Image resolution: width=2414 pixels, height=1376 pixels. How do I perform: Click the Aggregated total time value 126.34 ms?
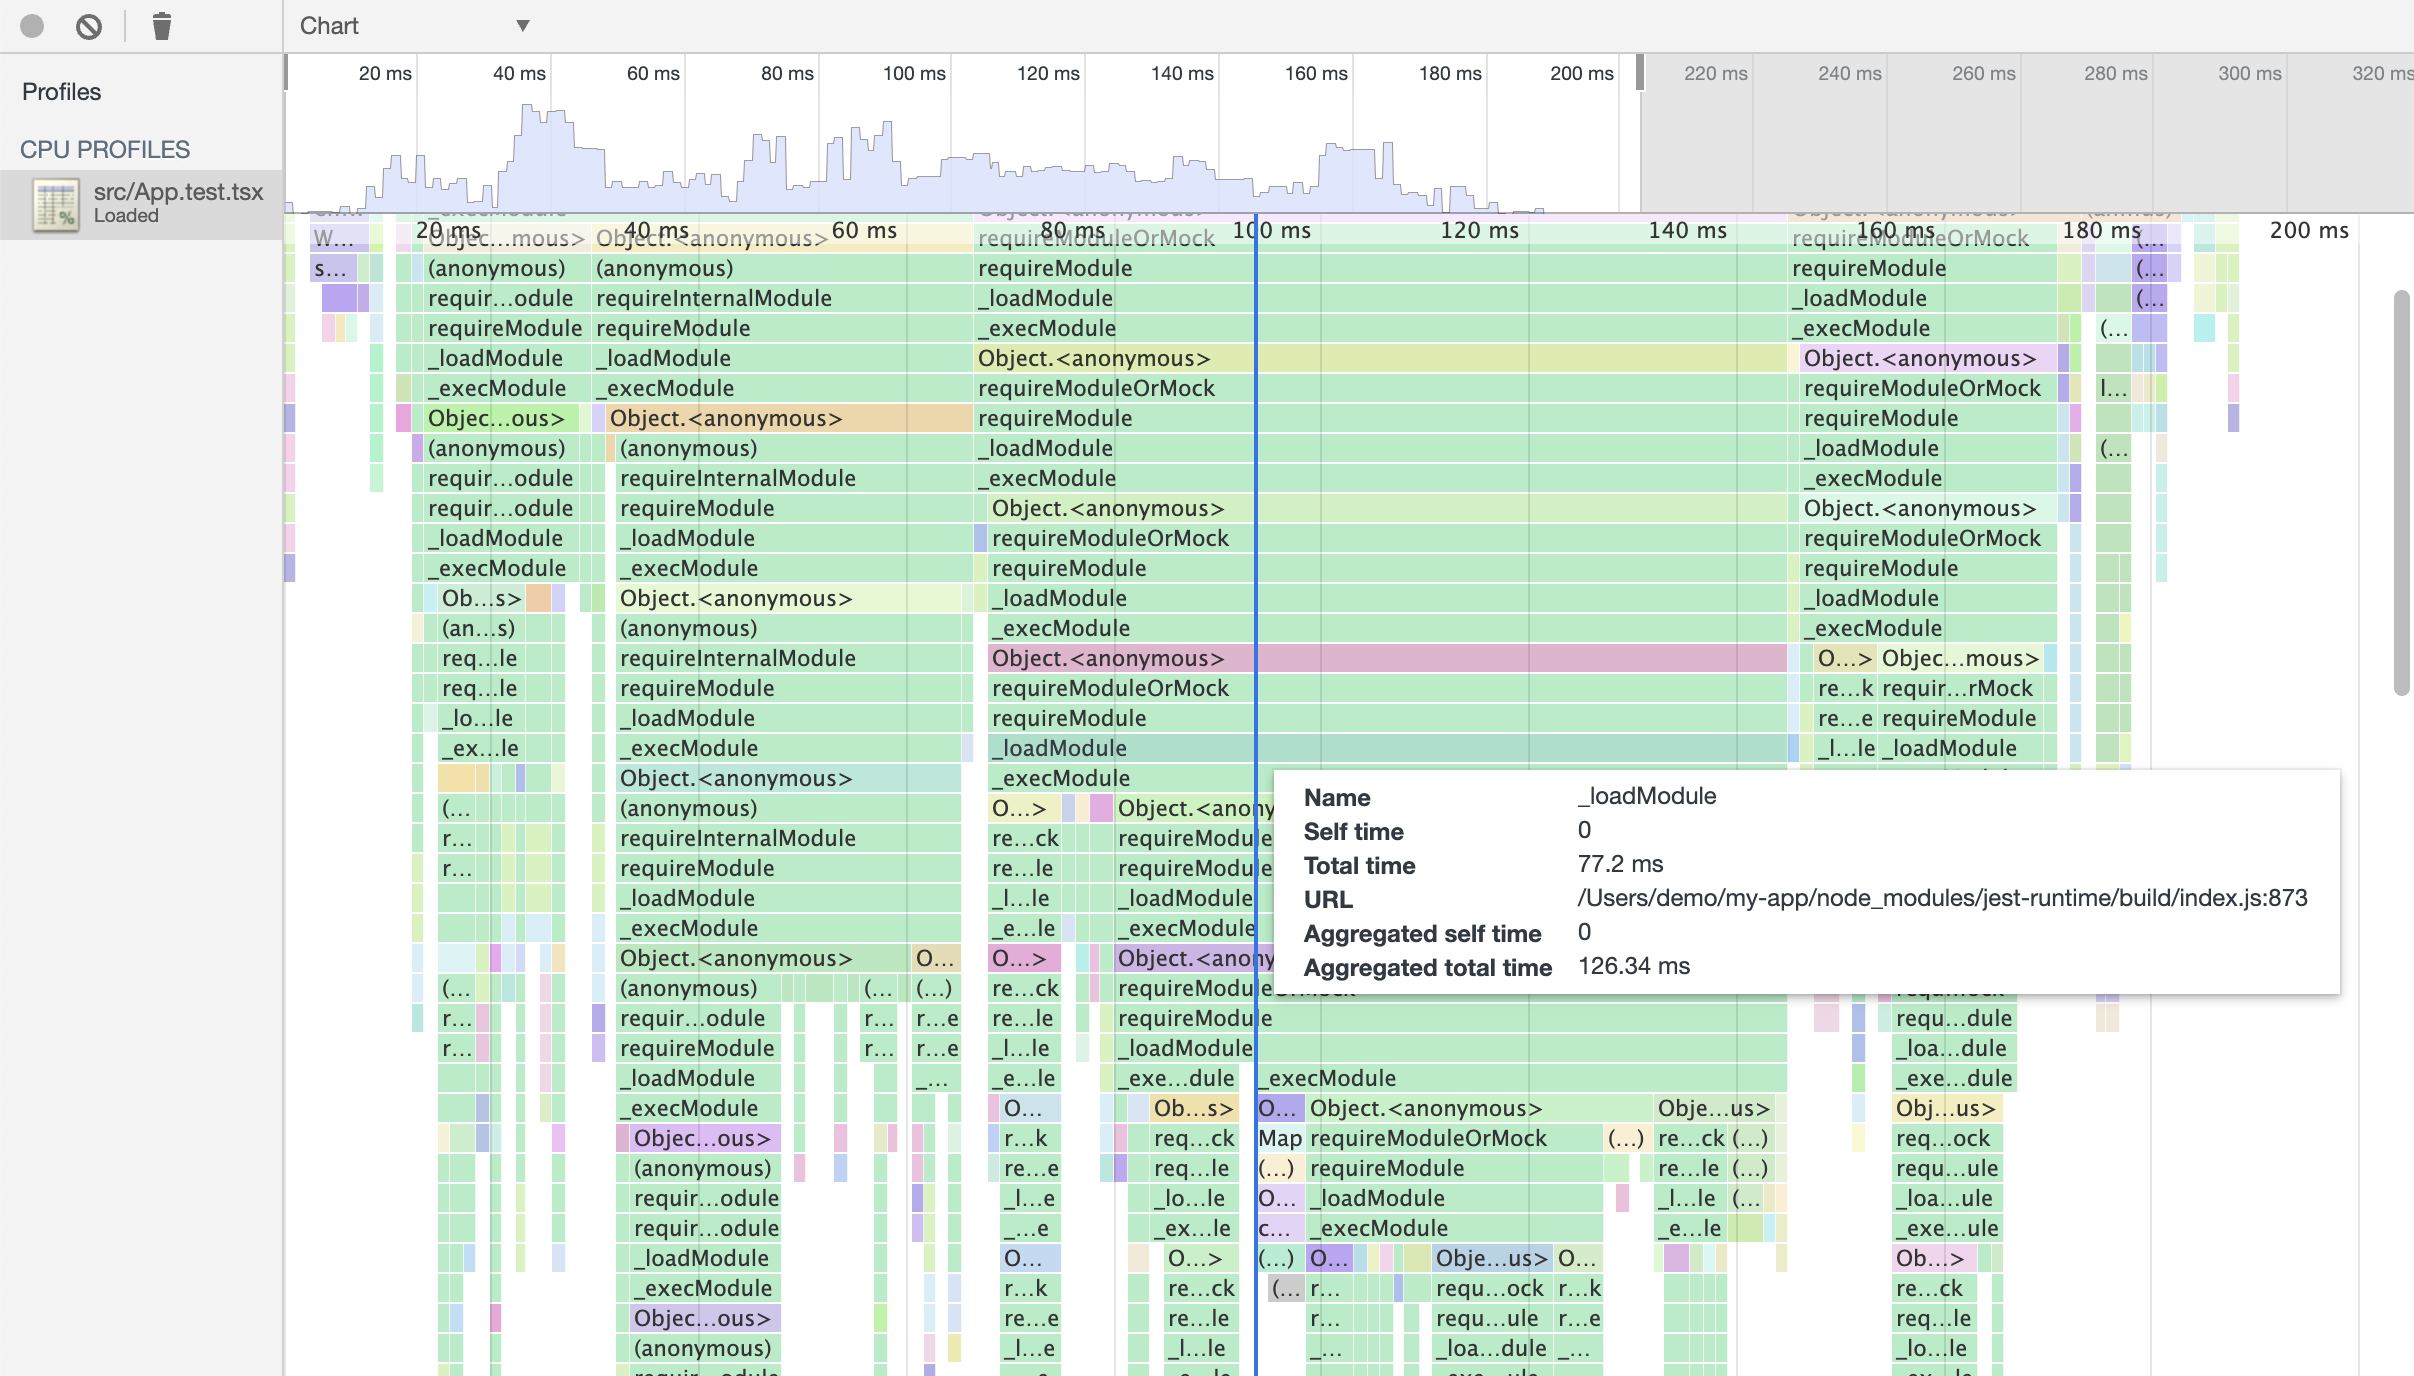[1634, 966]
